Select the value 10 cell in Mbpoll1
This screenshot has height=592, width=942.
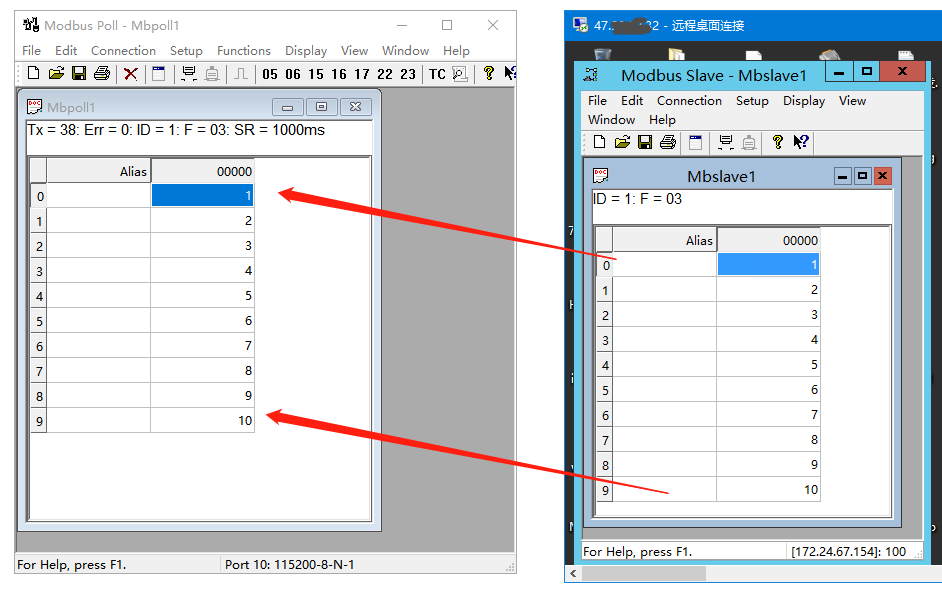coord(202,421)
